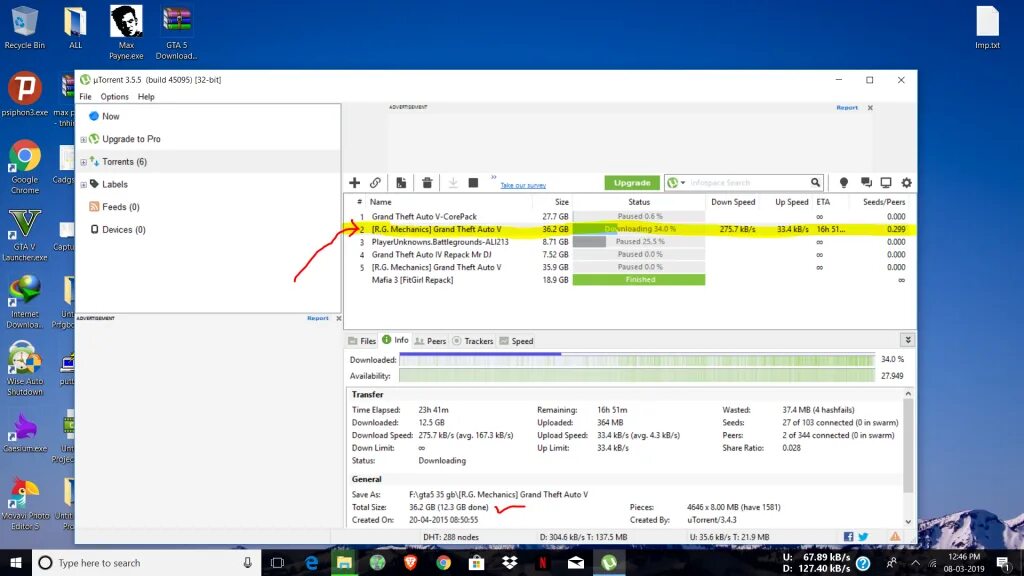
Task: Open the Imp.txt desktop file
Action: coord(987,27)
